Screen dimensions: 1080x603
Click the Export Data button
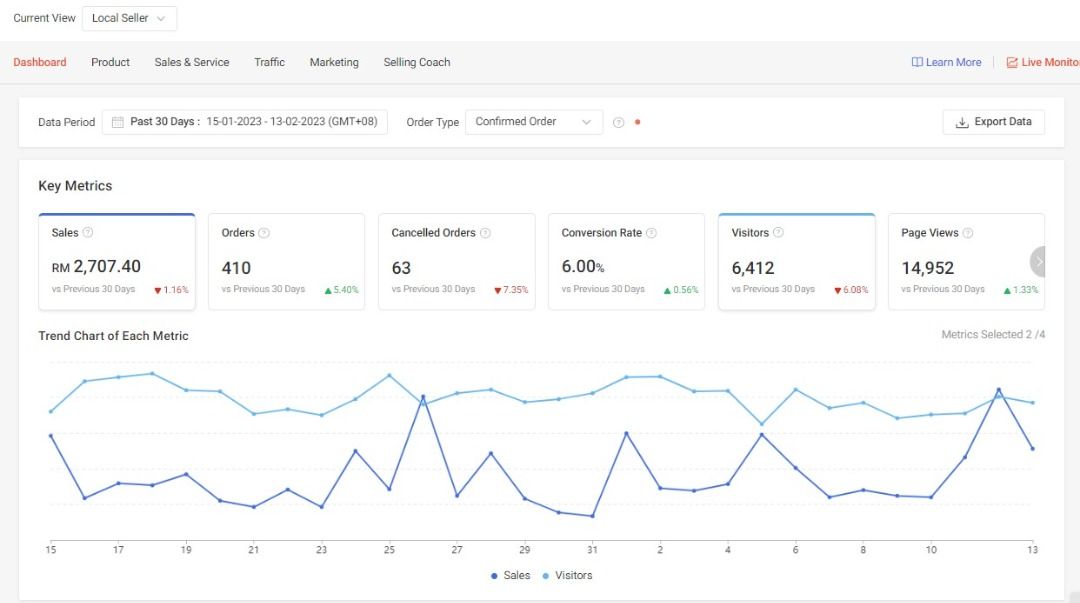993,122
